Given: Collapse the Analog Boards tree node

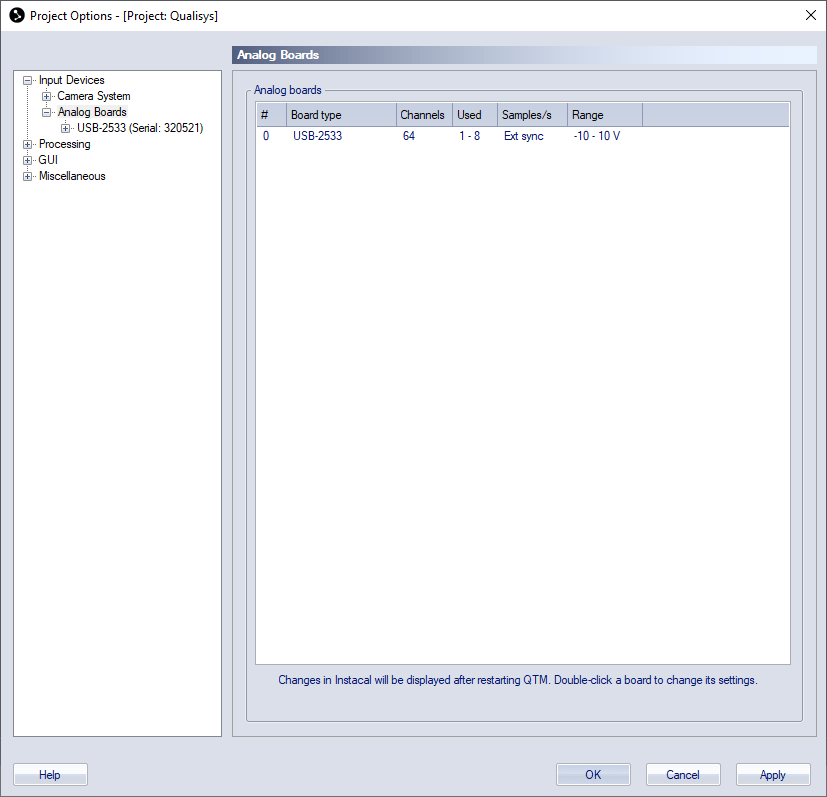Looking at the screenshot, I should pyautogui.click(x=47, y=113).
